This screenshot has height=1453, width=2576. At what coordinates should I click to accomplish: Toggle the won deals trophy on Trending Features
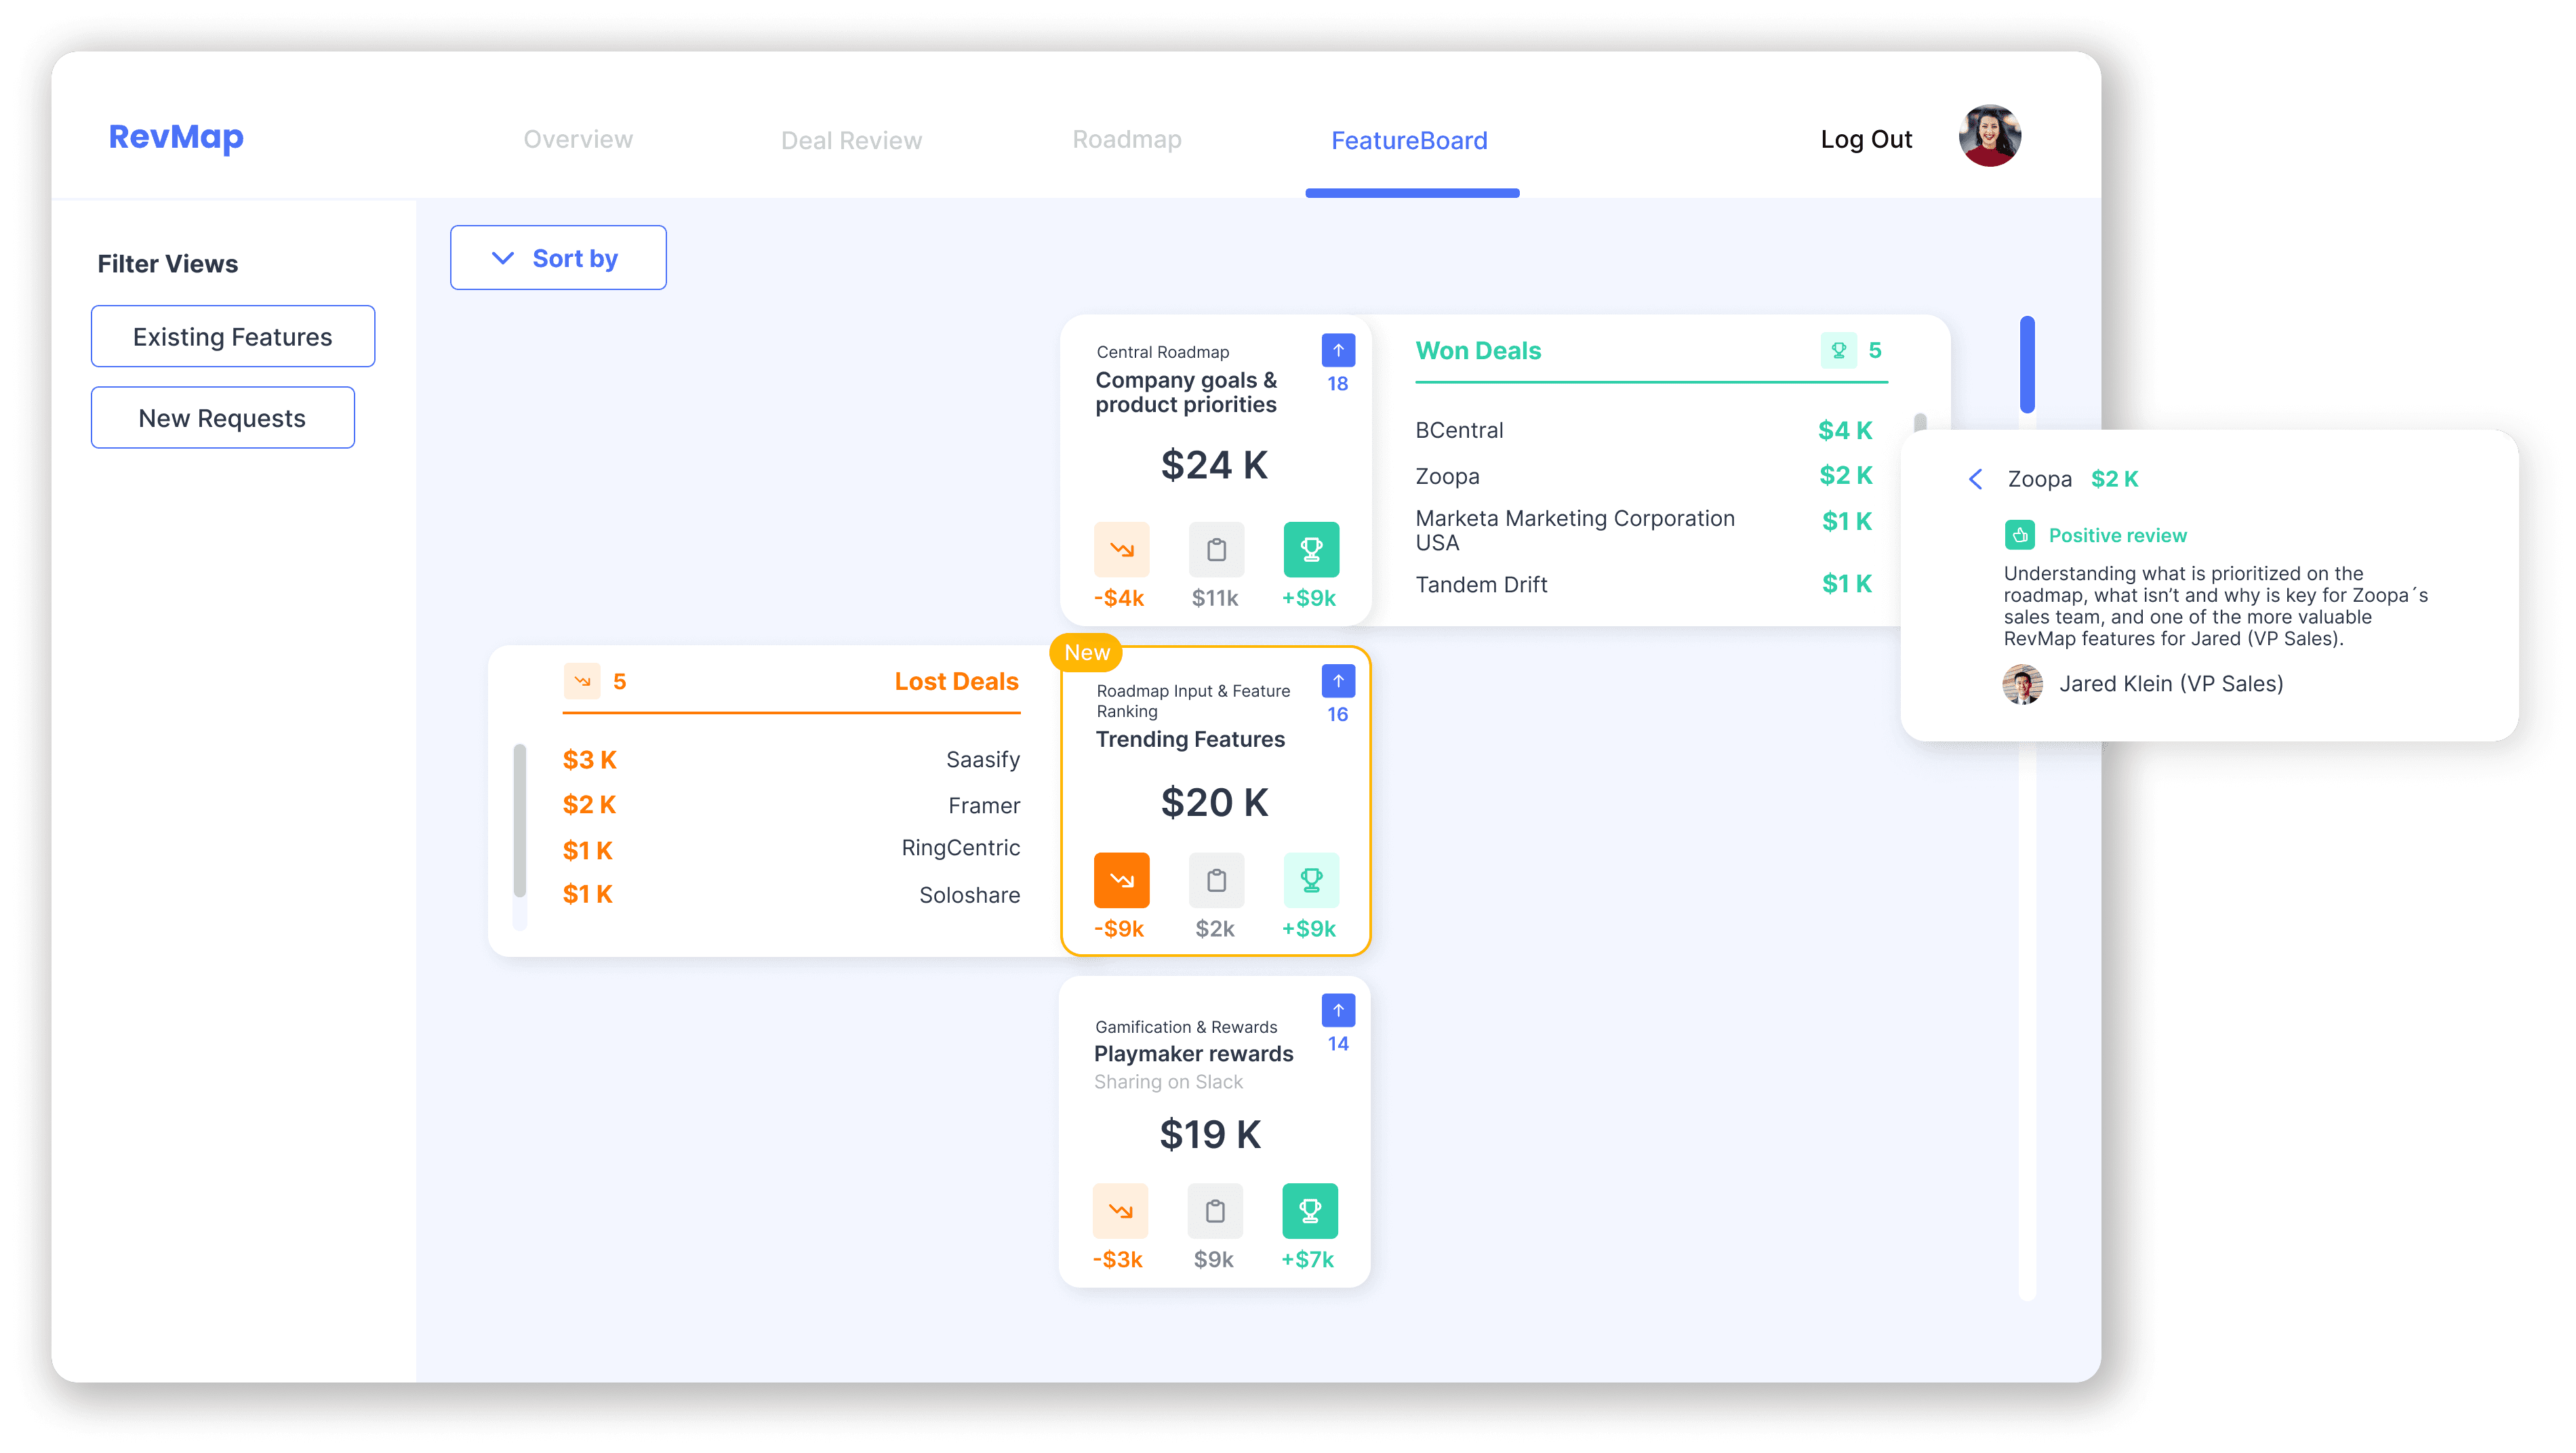(1310, 881)
